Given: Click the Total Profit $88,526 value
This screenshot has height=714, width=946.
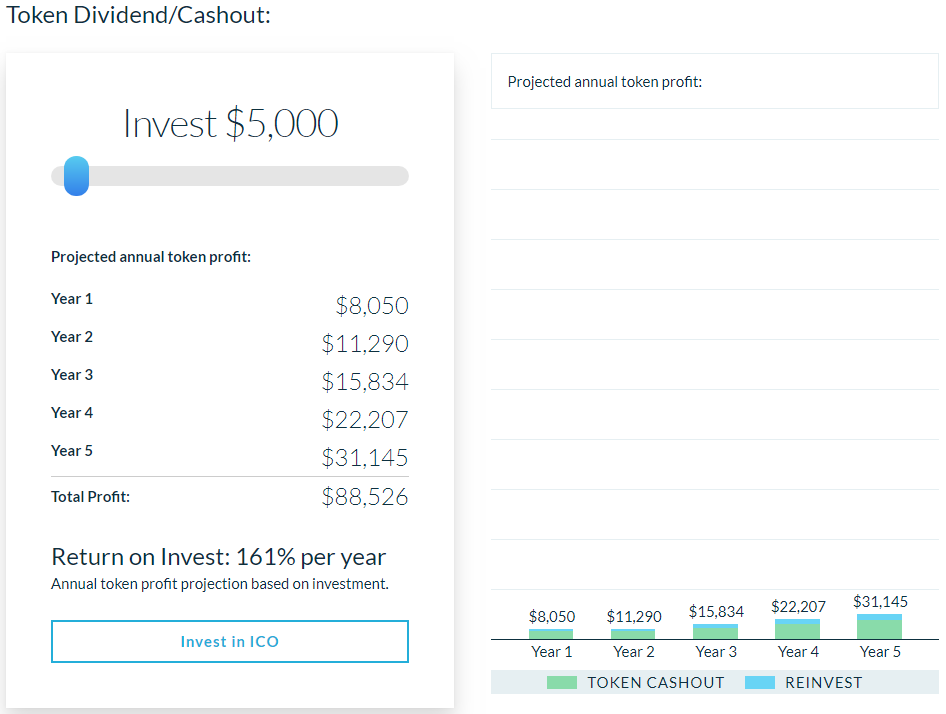Looking at the screenshot, I should click(x=364, y=496).
